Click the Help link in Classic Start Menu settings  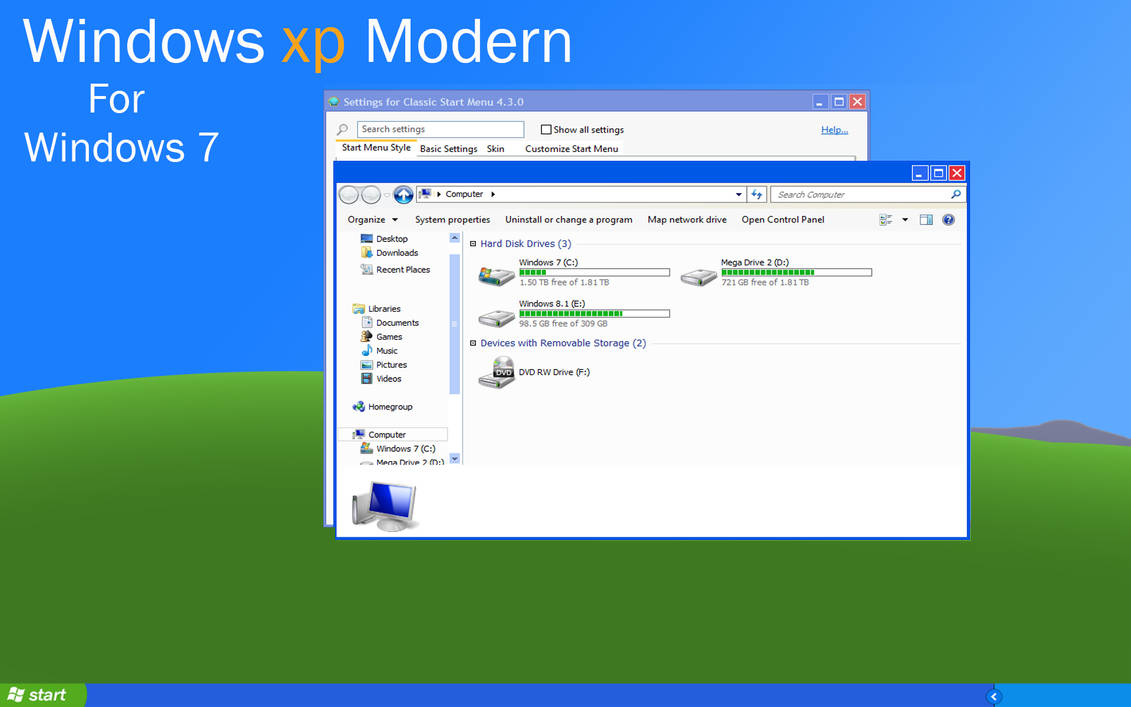click(x=833, y=129)
